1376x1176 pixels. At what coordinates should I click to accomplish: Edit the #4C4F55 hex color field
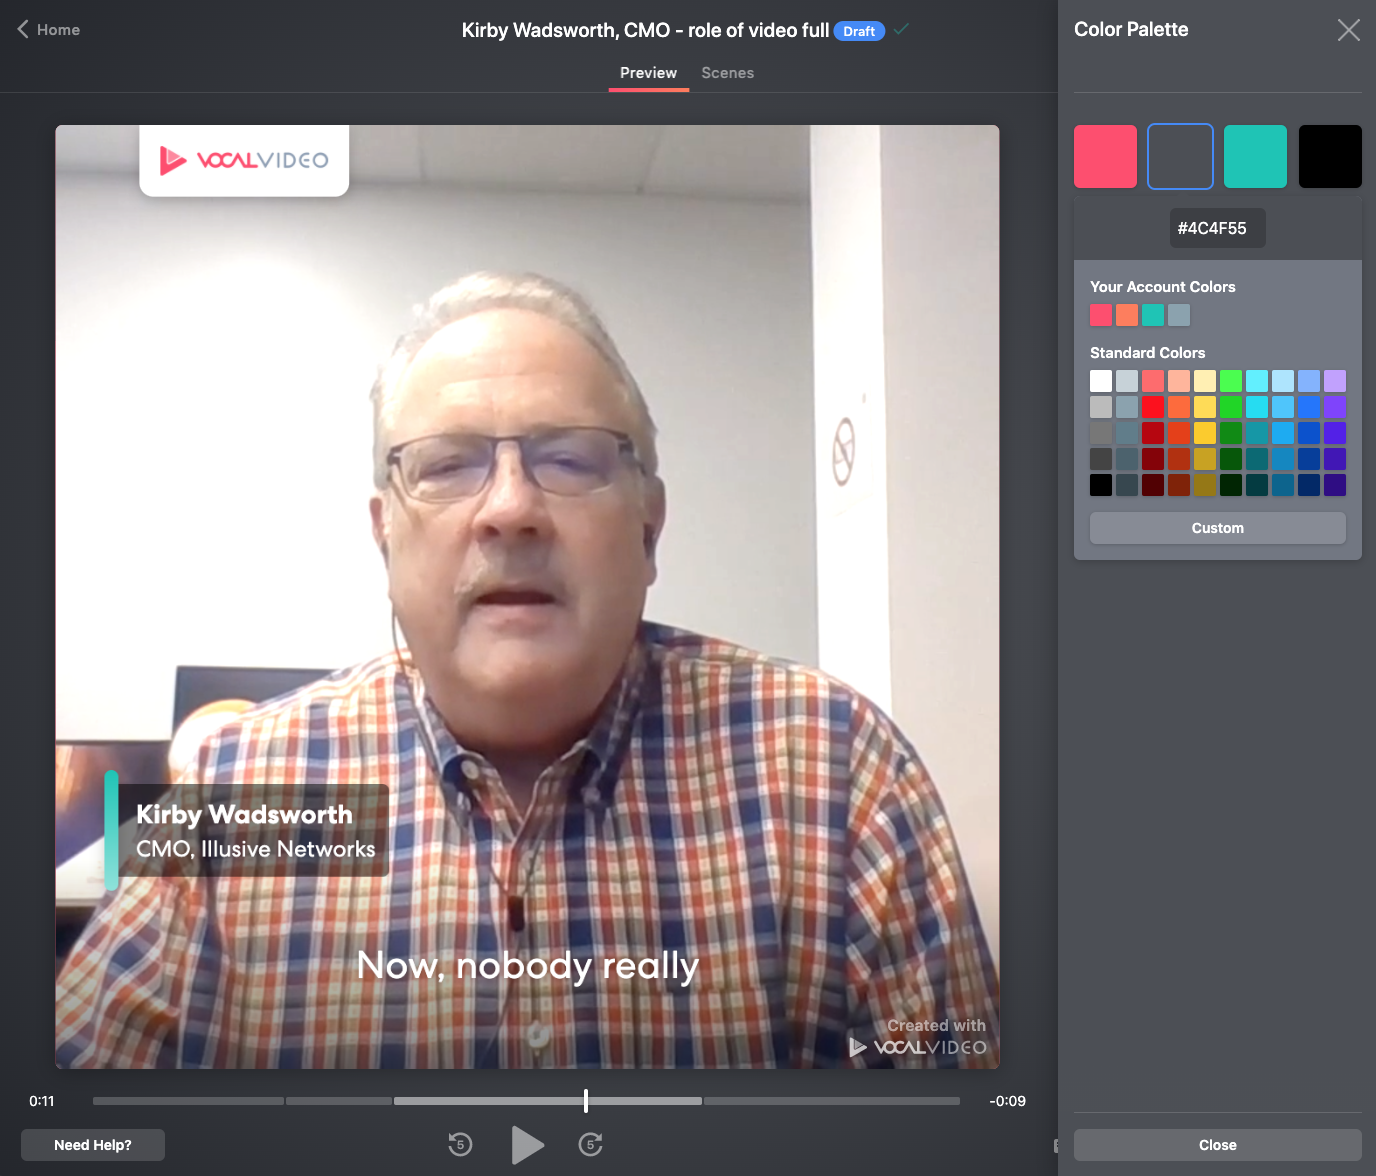pos(1217,228)
